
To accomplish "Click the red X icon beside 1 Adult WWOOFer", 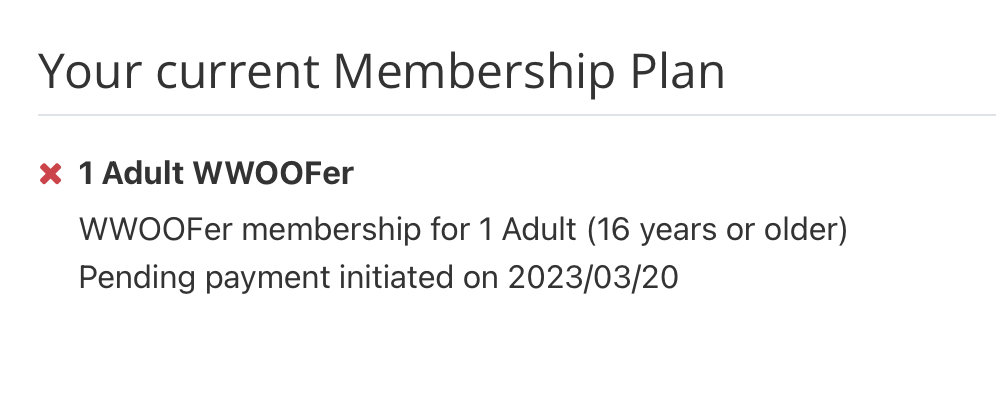I will pyautogui.click(x=50, y=174).
